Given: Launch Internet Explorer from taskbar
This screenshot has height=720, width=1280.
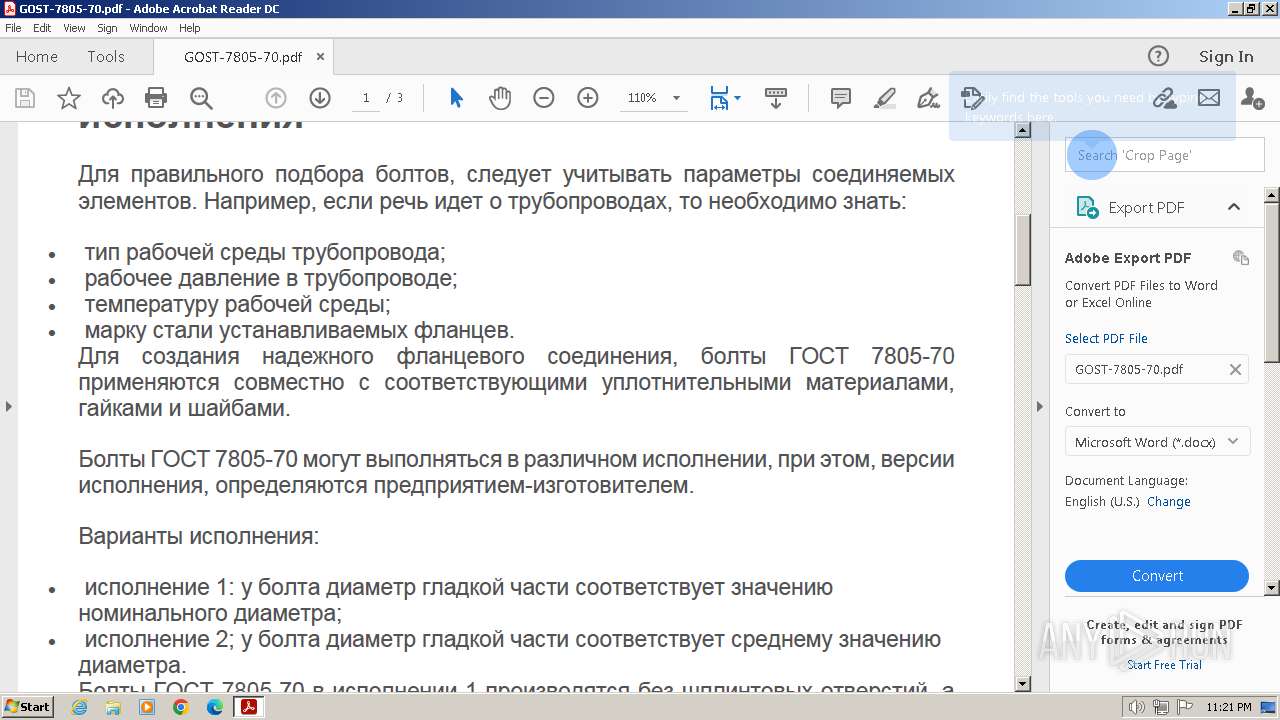Looking at the screenshot, I should [x=79, y=707].
